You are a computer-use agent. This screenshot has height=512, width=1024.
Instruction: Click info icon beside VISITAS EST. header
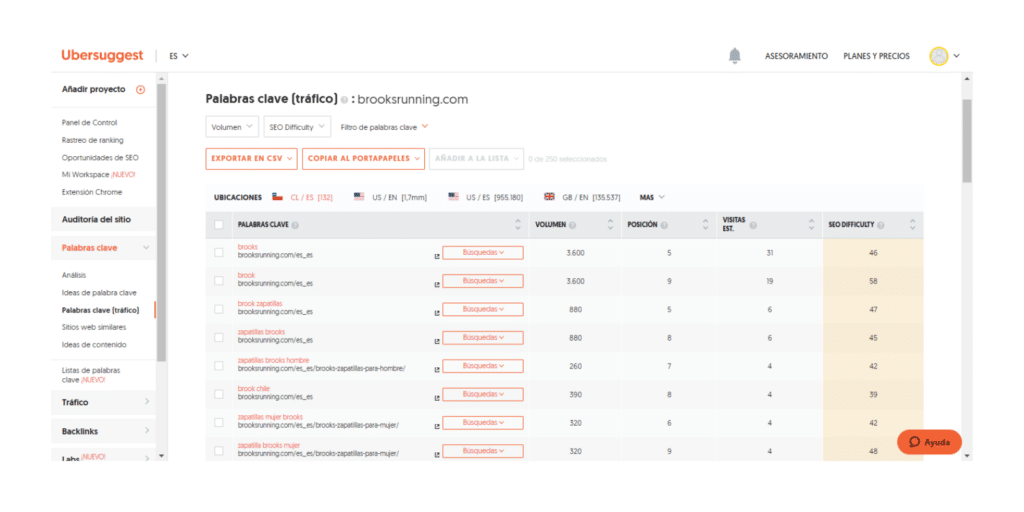(x=753, y=225)
